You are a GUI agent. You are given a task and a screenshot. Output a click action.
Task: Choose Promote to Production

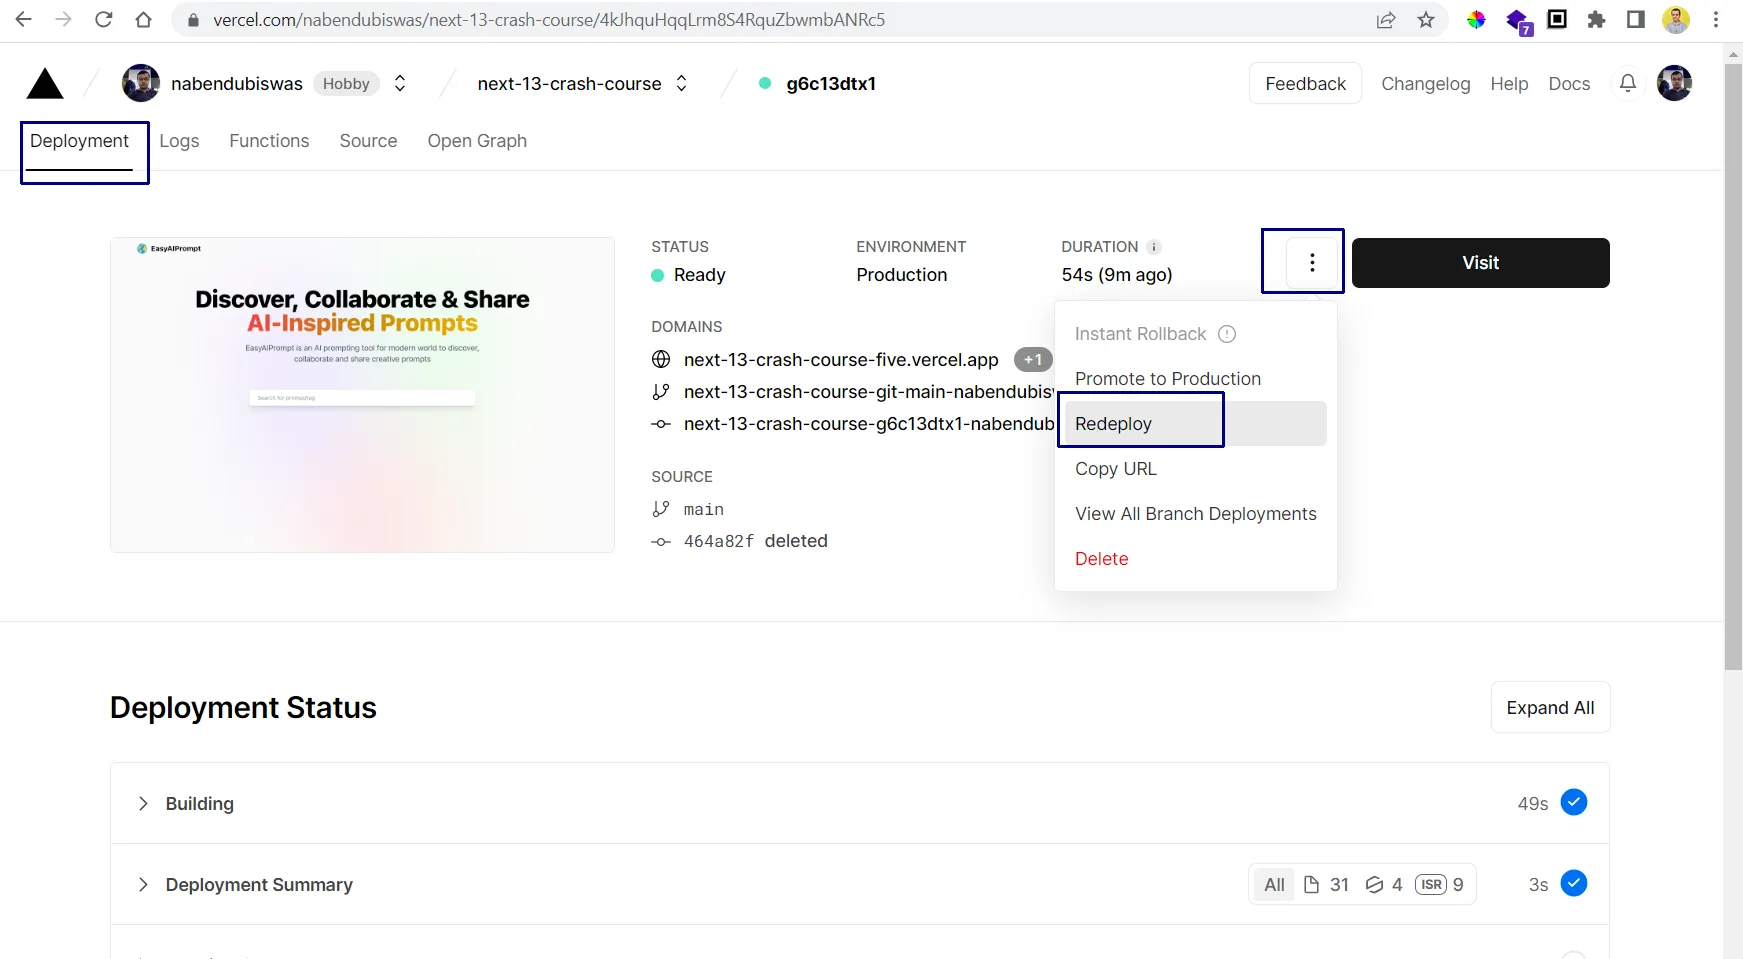(x=1195, y=379)
